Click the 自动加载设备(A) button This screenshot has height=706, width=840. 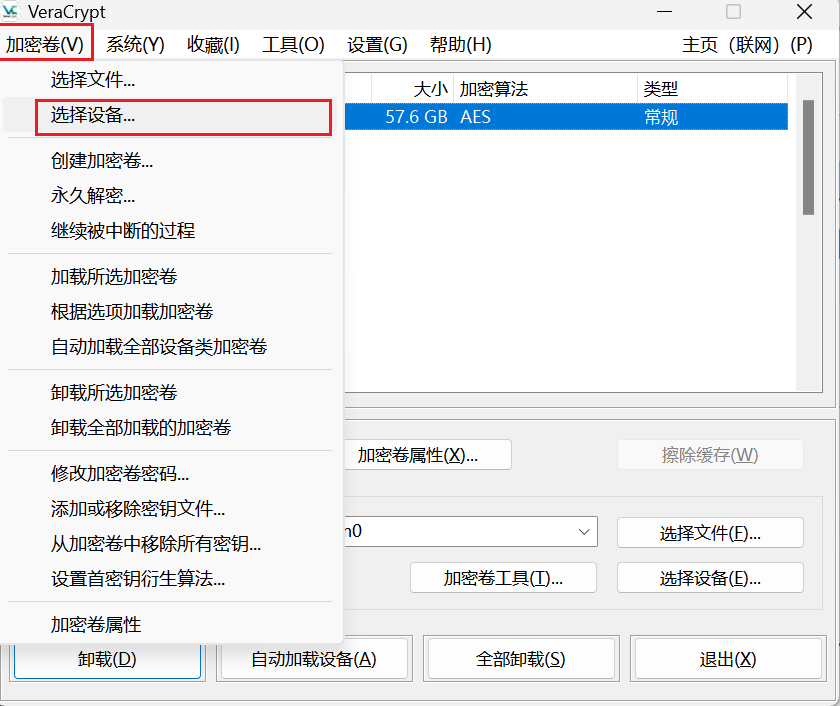[x=313, y=659]
